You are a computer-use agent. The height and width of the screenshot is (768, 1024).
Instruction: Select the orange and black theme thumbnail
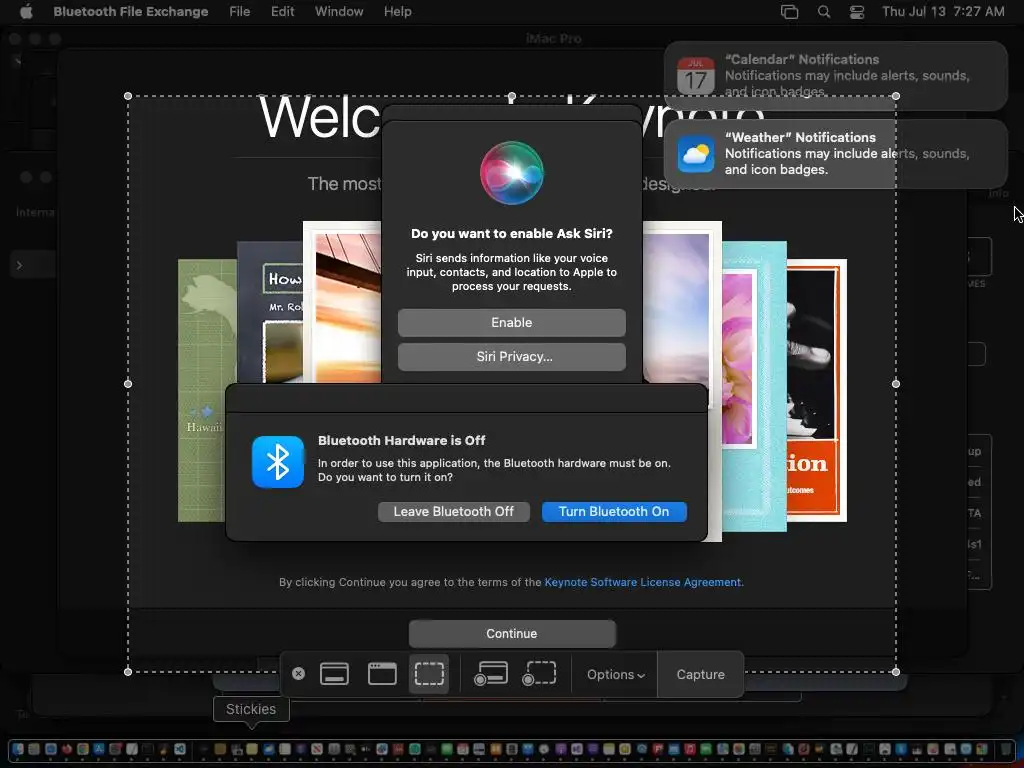pos(816,391)
